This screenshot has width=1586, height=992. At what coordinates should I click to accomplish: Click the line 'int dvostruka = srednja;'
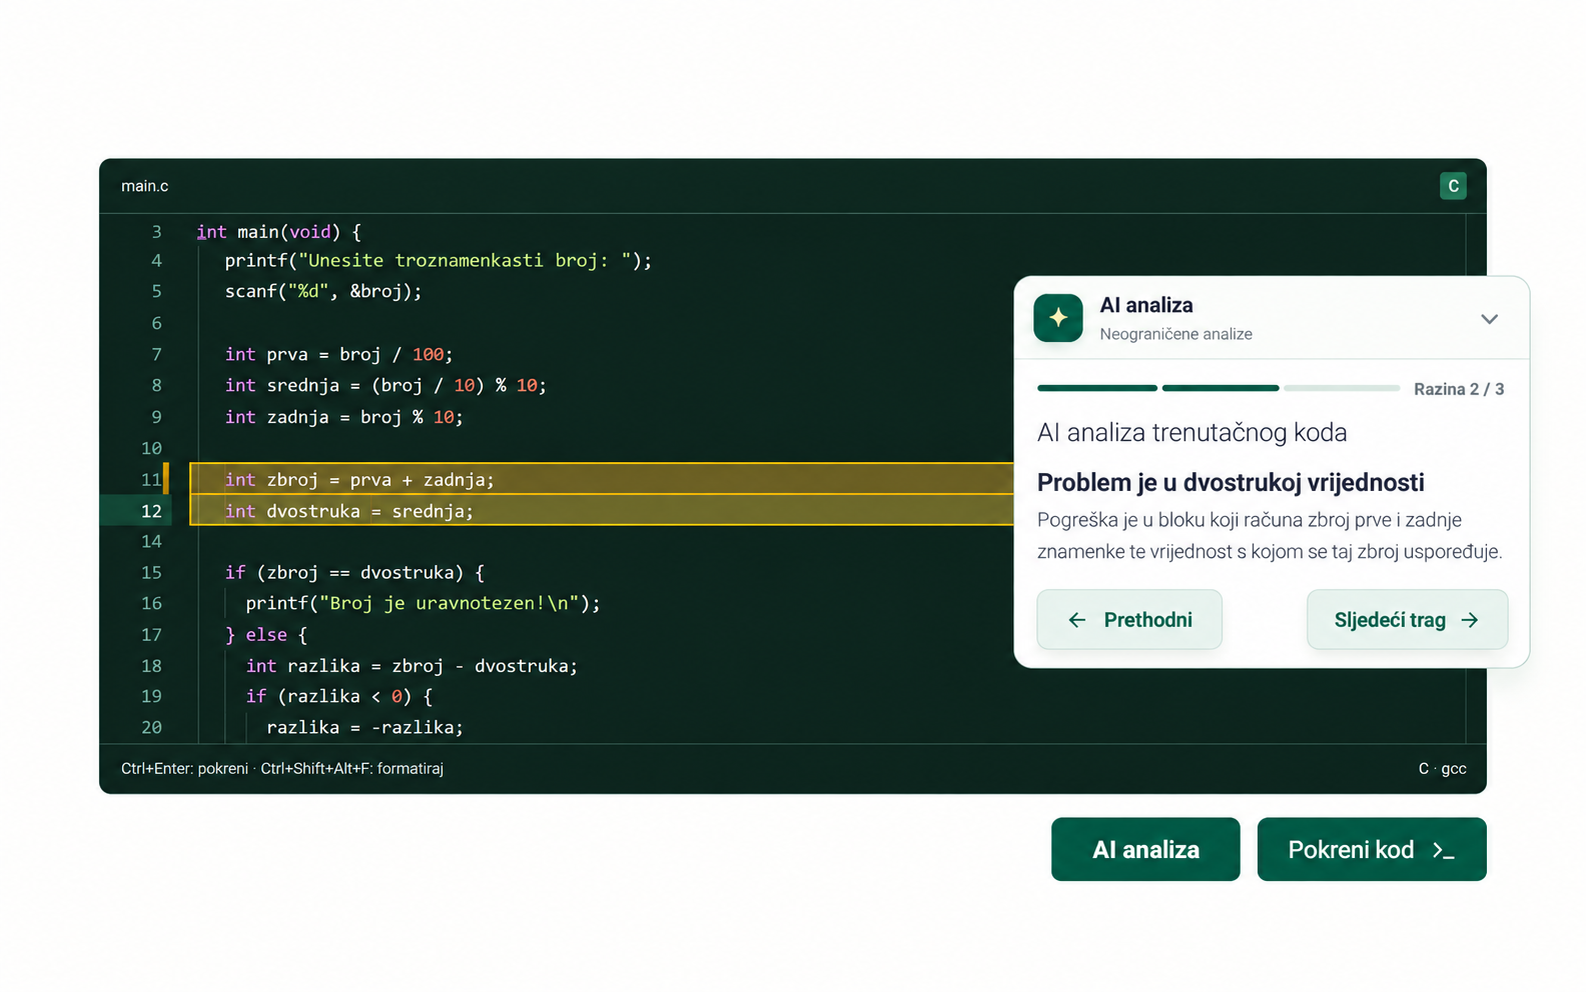coord(349,511)
